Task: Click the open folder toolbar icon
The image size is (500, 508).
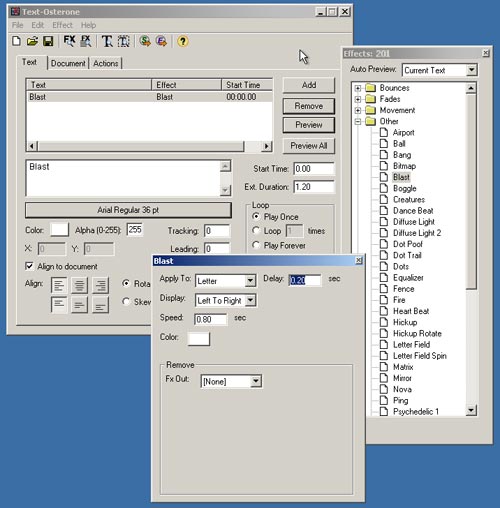Action: [x=32, y=41]
